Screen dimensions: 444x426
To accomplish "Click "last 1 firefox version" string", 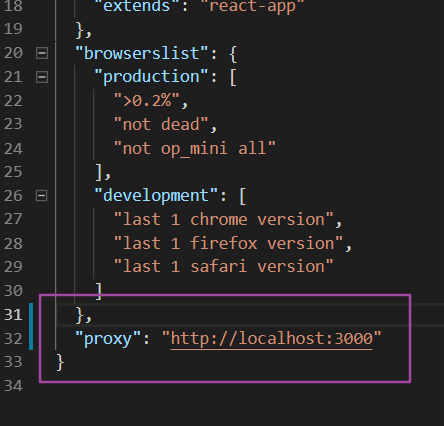I will coord(228,243).
